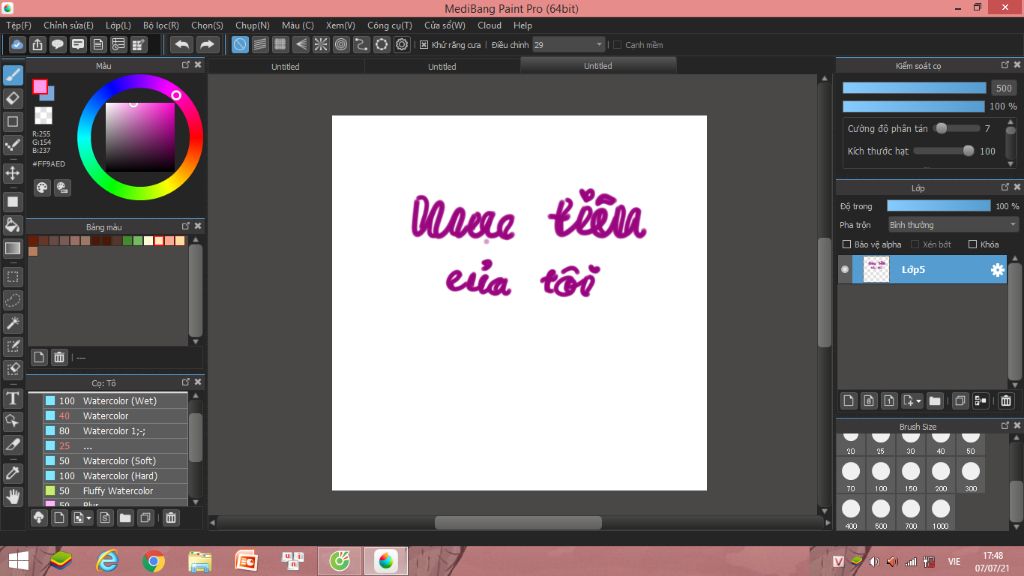Select the Hand tool
Viewport: 1024px width, 576px height.
(x=12, y=497)
